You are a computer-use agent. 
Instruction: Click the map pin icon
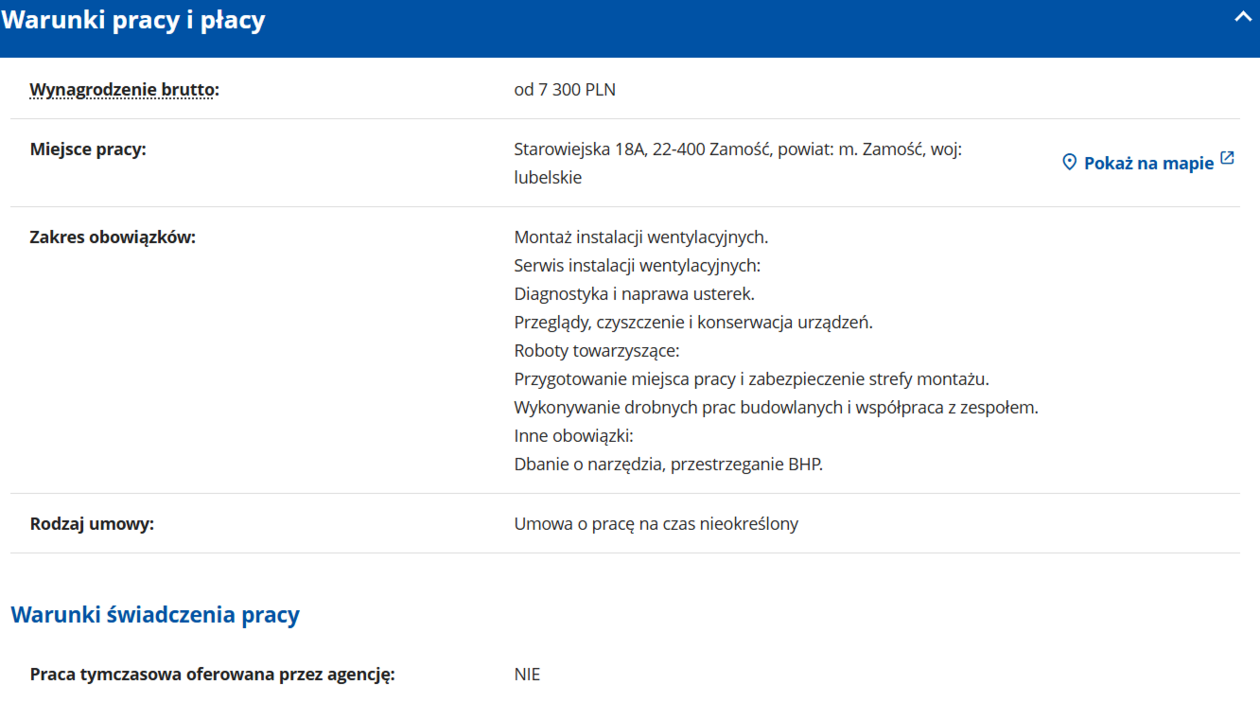1069,162
